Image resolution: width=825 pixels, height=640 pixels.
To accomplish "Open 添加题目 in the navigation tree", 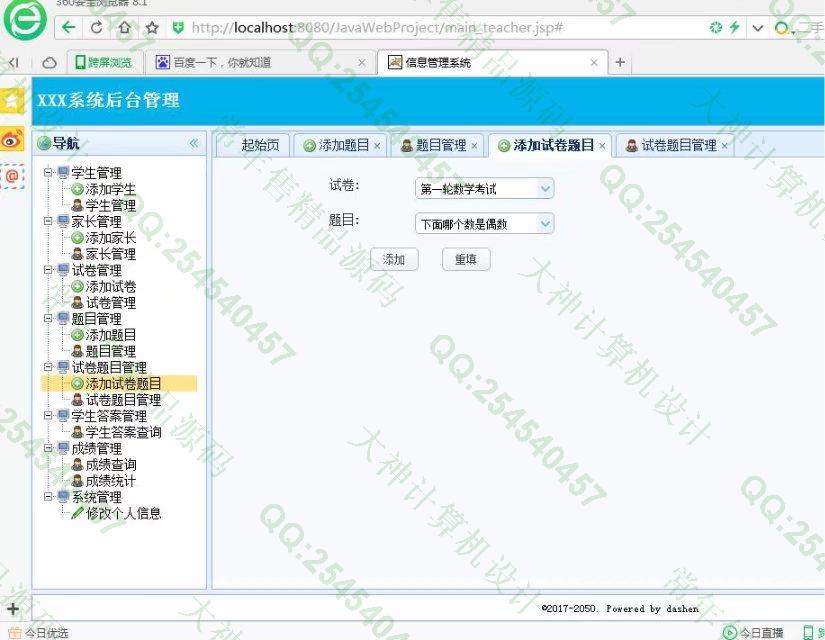I will coord(110,335).
